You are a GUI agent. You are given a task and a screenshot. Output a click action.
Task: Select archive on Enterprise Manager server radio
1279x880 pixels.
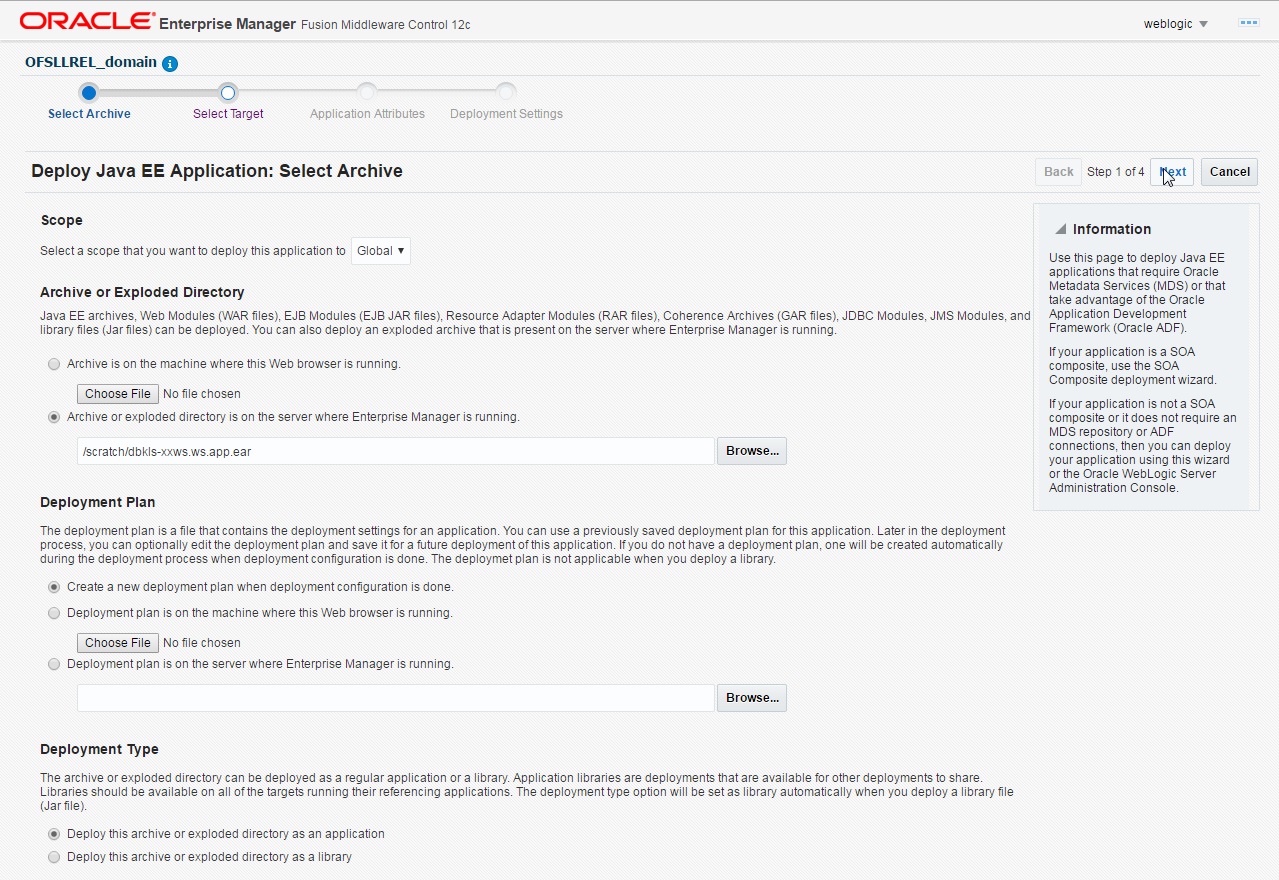(x=54, y=417)
